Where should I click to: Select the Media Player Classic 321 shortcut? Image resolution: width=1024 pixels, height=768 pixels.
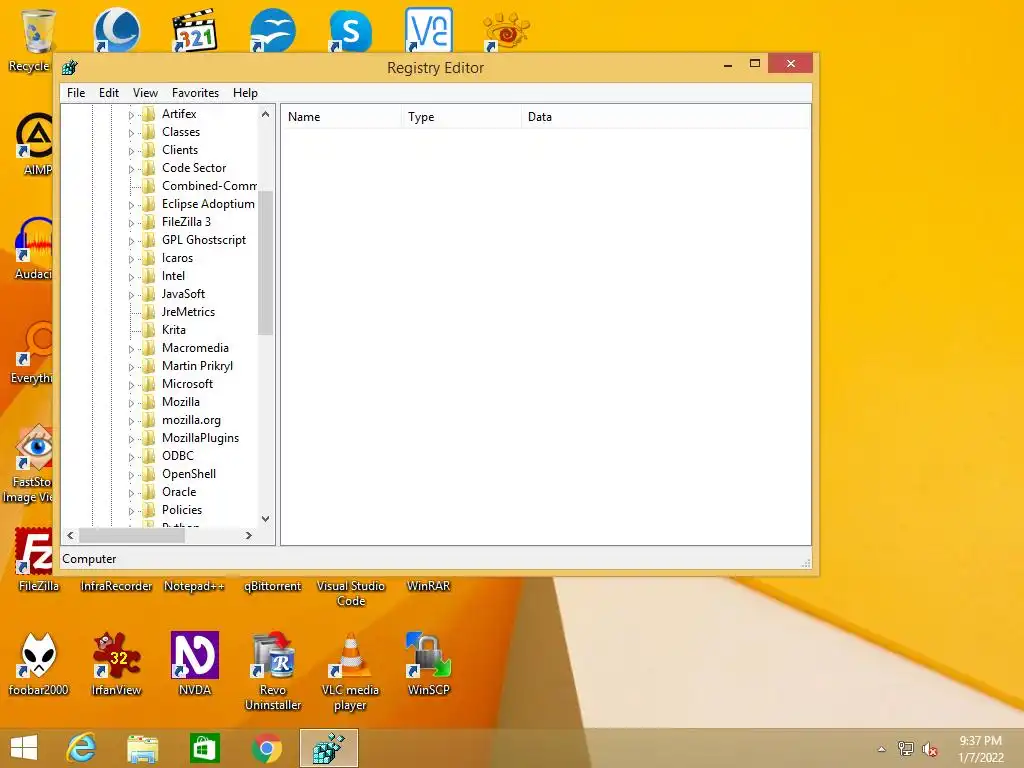[195, 30]
